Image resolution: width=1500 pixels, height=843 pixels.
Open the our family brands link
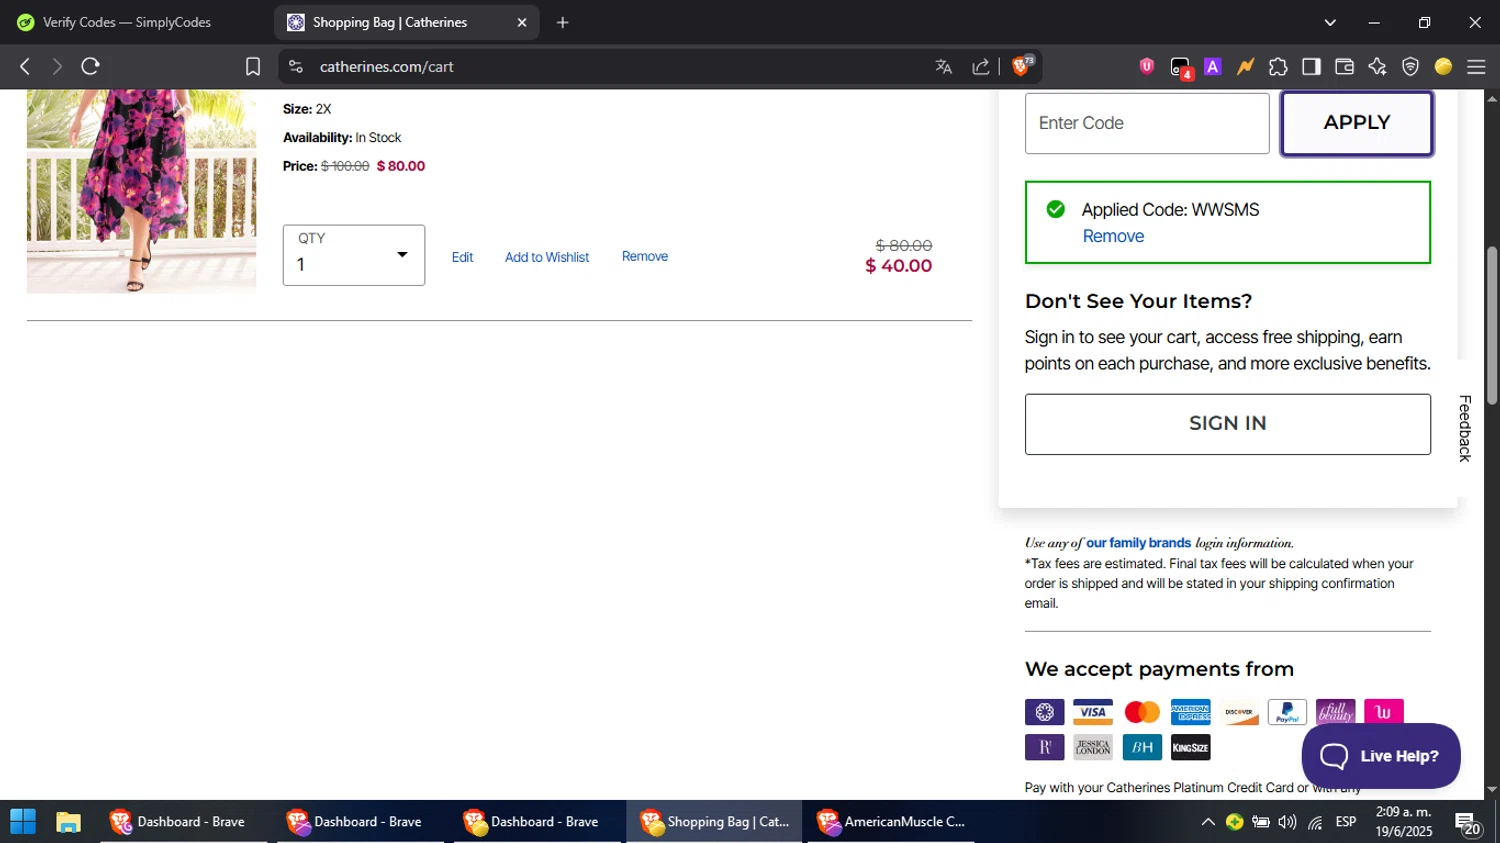(1138, 543)
